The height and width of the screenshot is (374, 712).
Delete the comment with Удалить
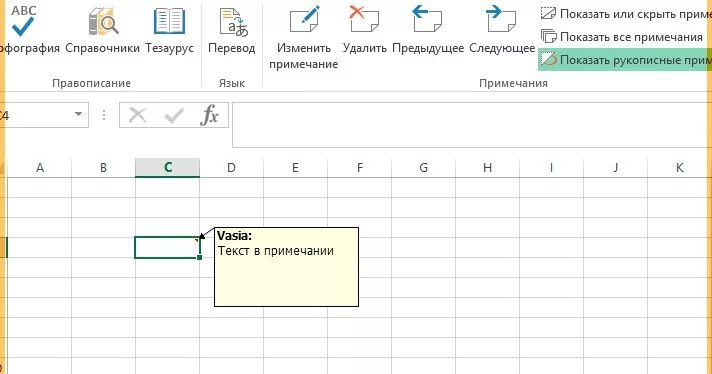coord(365,30)
